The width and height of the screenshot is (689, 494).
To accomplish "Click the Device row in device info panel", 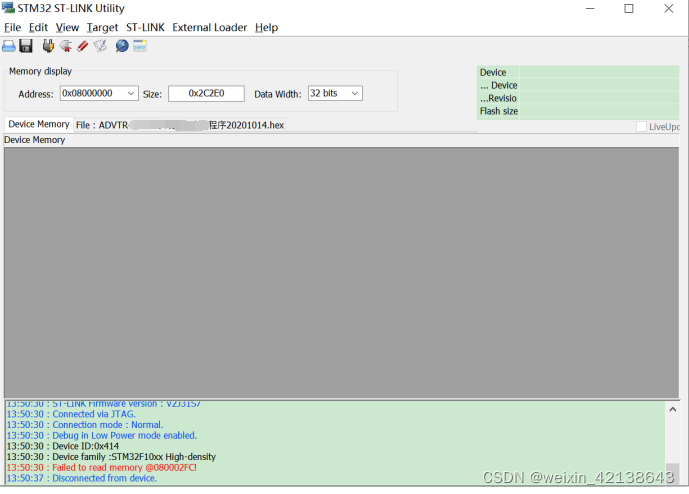I will click(578, 72).
